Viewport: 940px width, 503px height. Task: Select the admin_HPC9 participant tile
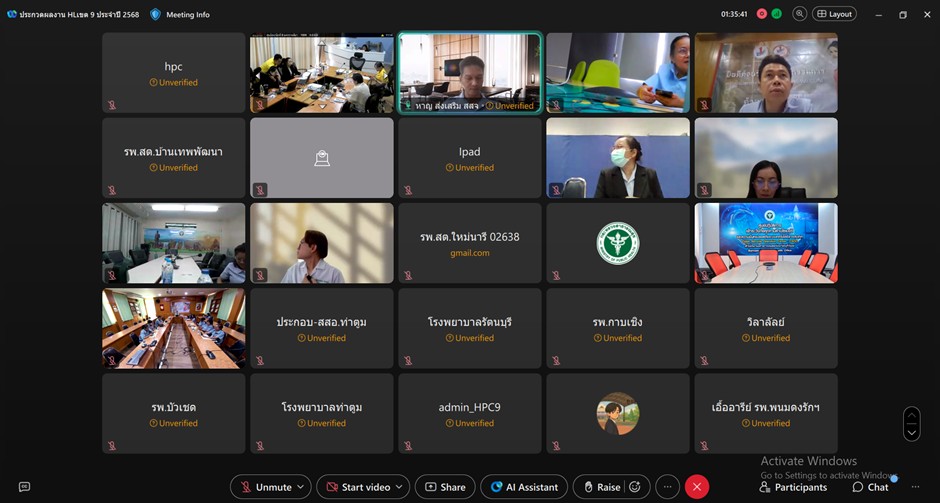(469, 413)
